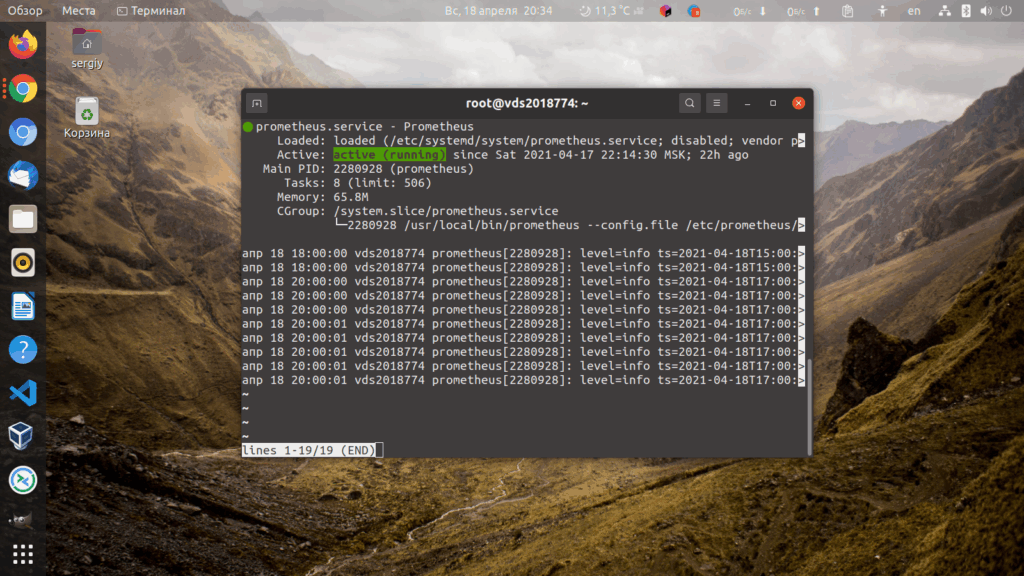The width and height of the screenshot is (1024, 576).
Task: Minimize the terminal window
Action: coord(747,103)
